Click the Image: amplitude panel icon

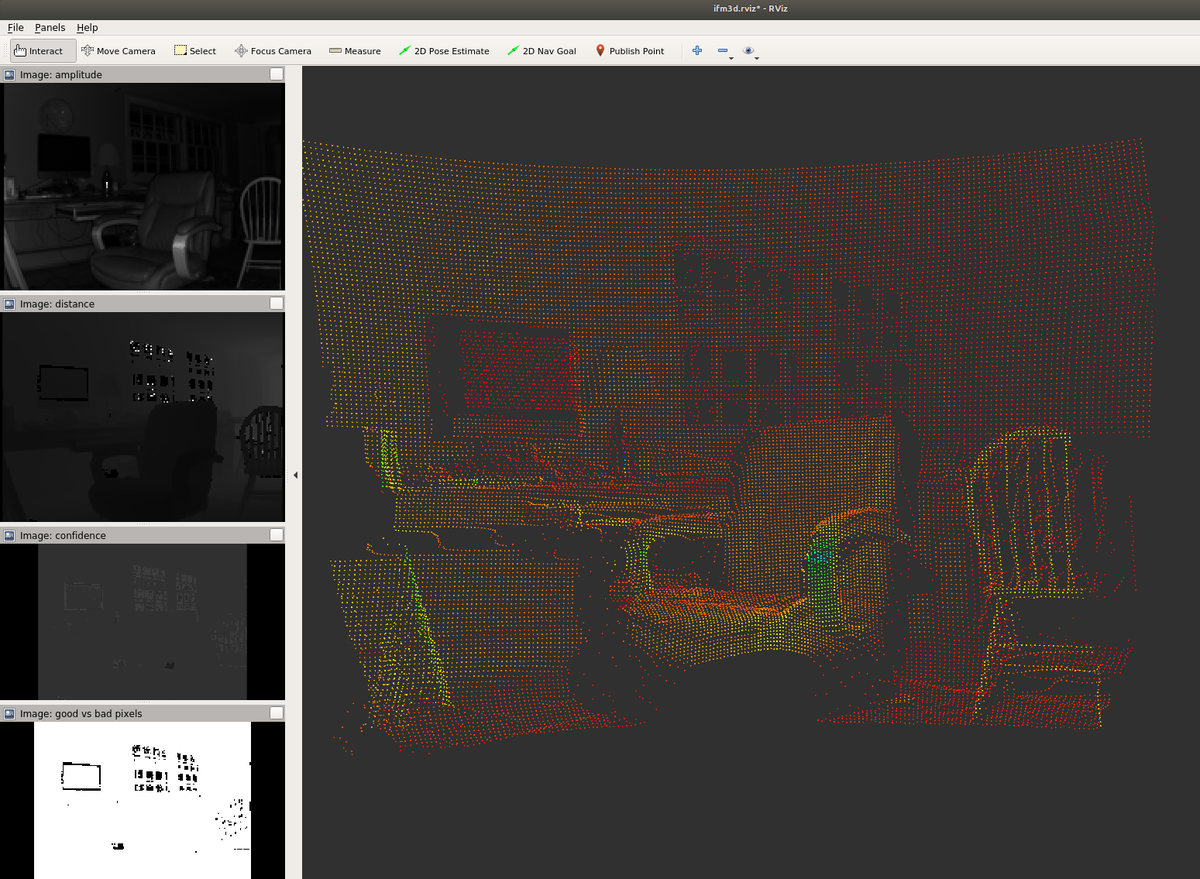point(10,74)
